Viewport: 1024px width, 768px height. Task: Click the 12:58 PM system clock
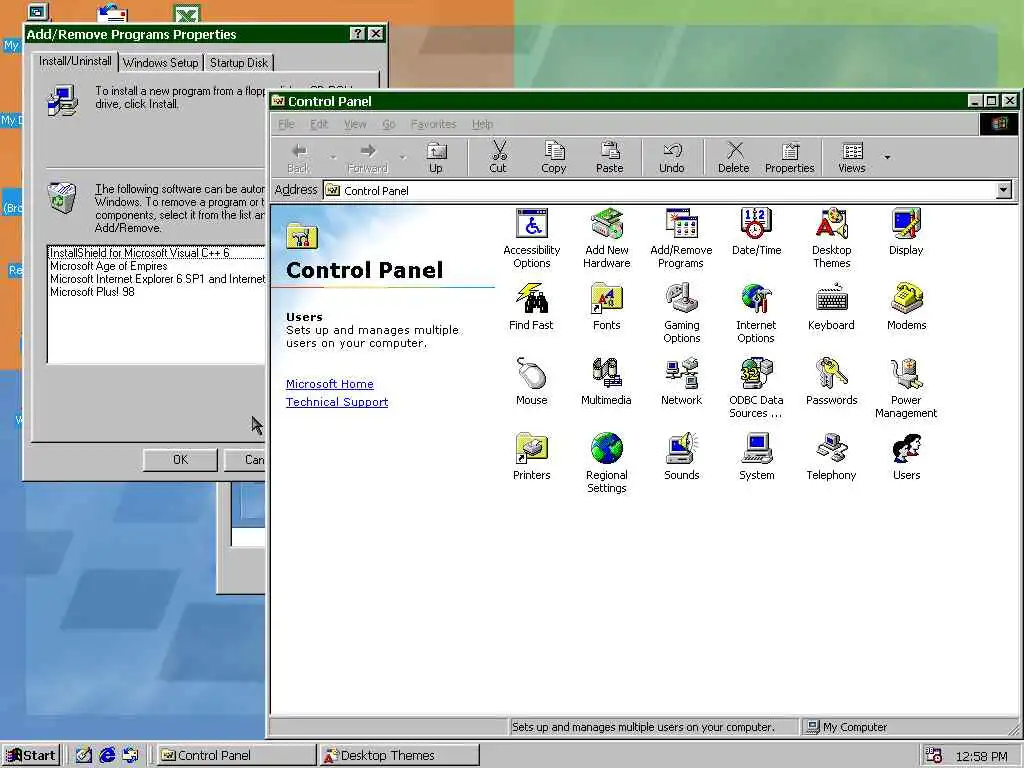(x=982, y=756)
